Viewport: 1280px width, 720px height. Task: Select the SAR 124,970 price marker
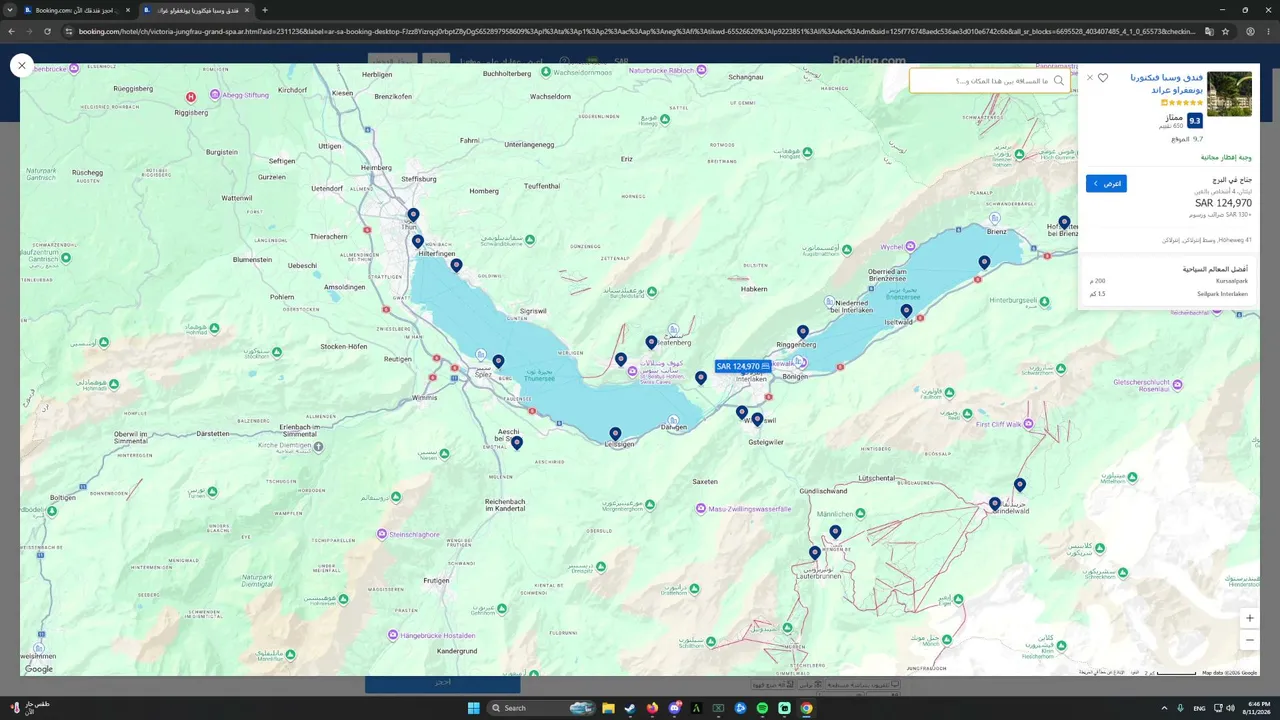tap(743, 366)
